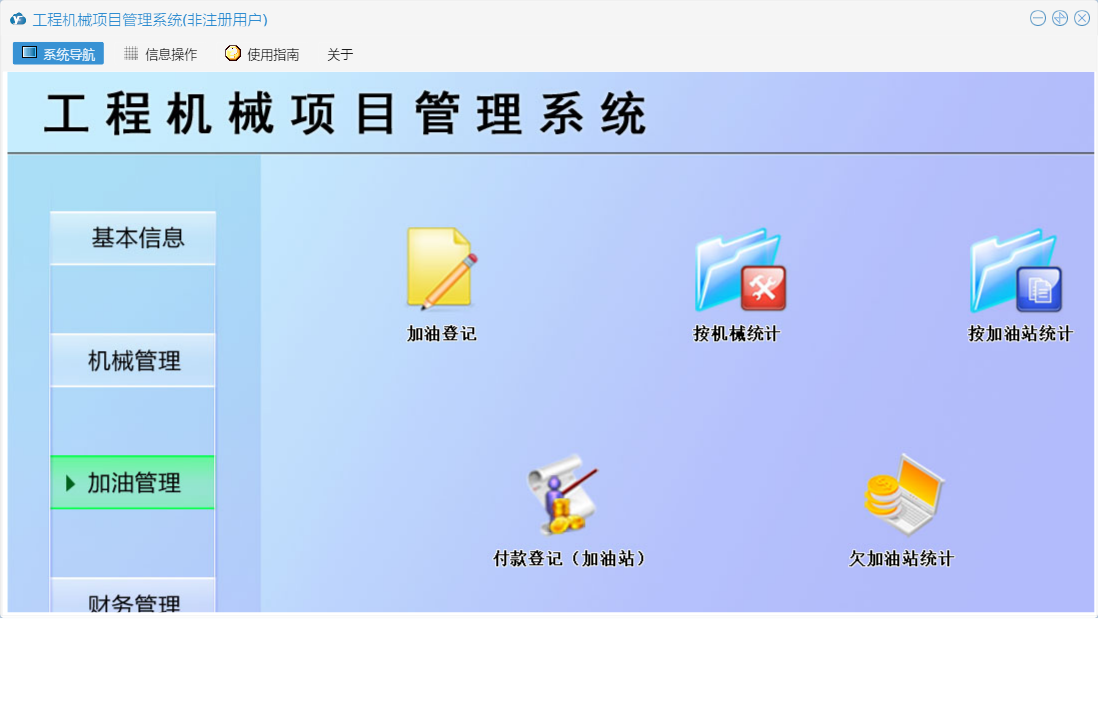Image resolution: width=1098 pixels, height=719 pixels.
Task: Click the 付款登记（加油站）label text
Action: 569,559
